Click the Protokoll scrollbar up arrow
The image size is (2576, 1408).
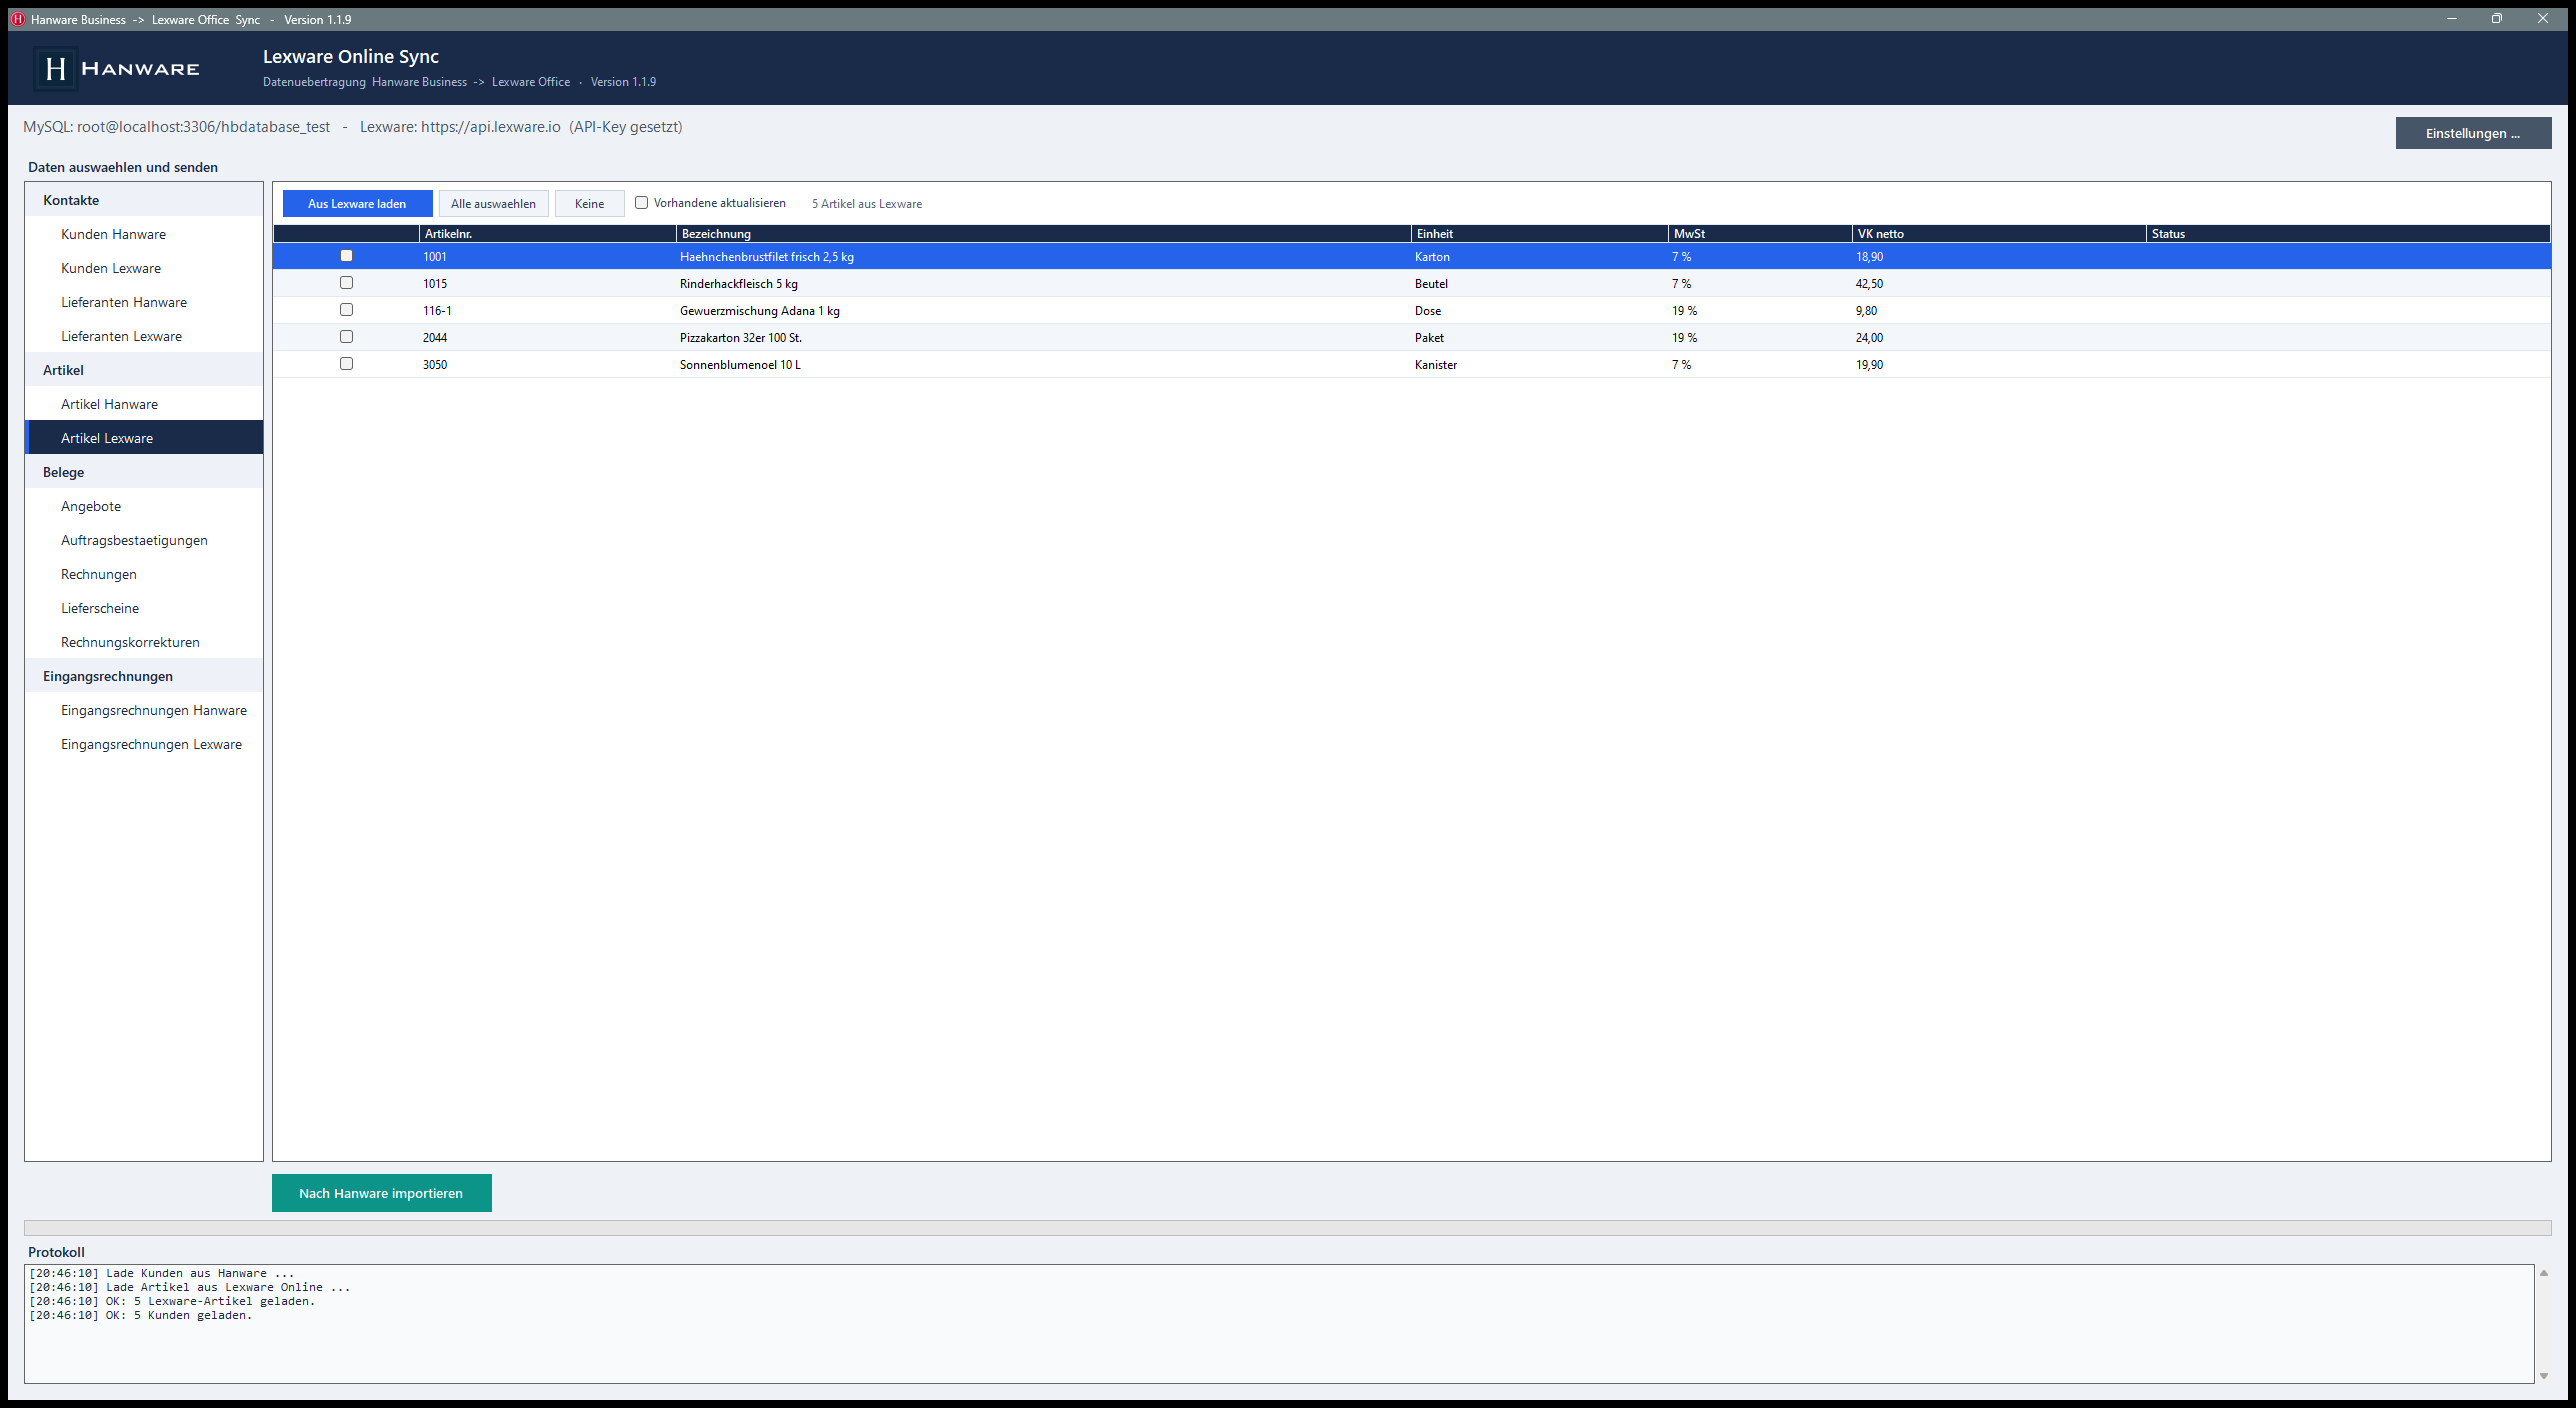point(2544,1273)
